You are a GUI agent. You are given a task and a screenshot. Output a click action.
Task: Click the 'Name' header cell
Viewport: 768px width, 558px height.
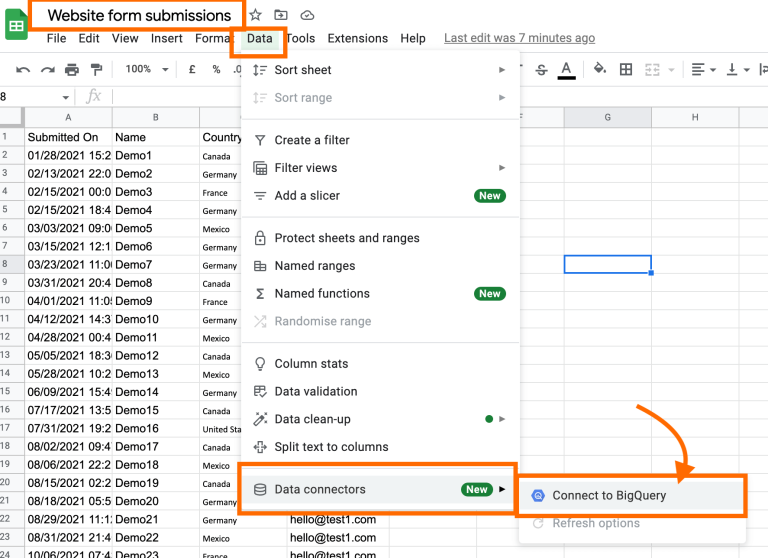point(155,137)
